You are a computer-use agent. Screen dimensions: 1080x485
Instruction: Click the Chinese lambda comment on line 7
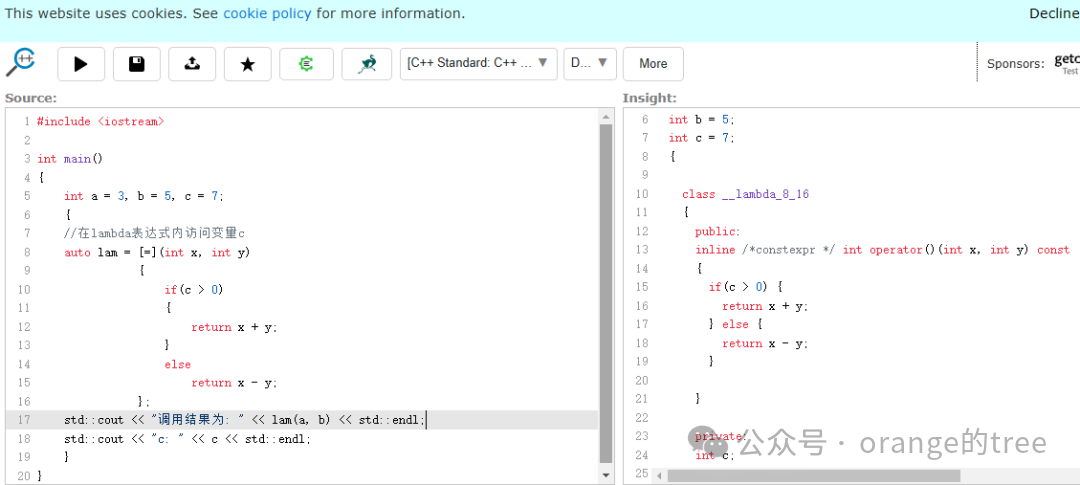[154, 234]
